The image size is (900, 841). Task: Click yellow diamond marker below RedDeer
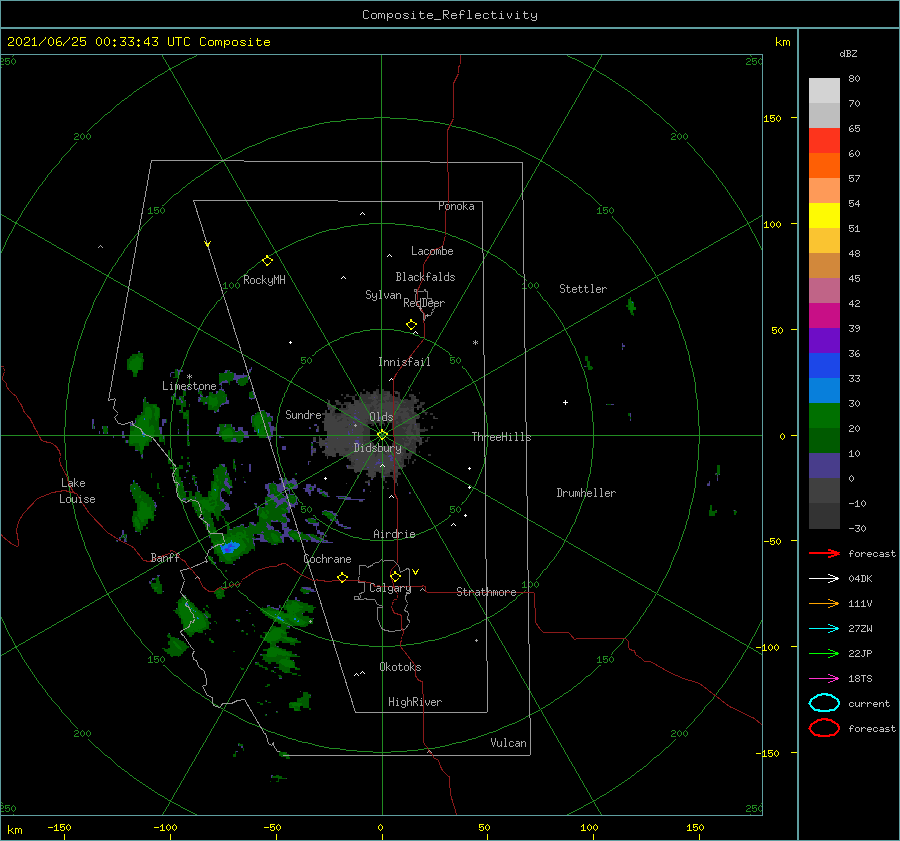tap(412, 325)
